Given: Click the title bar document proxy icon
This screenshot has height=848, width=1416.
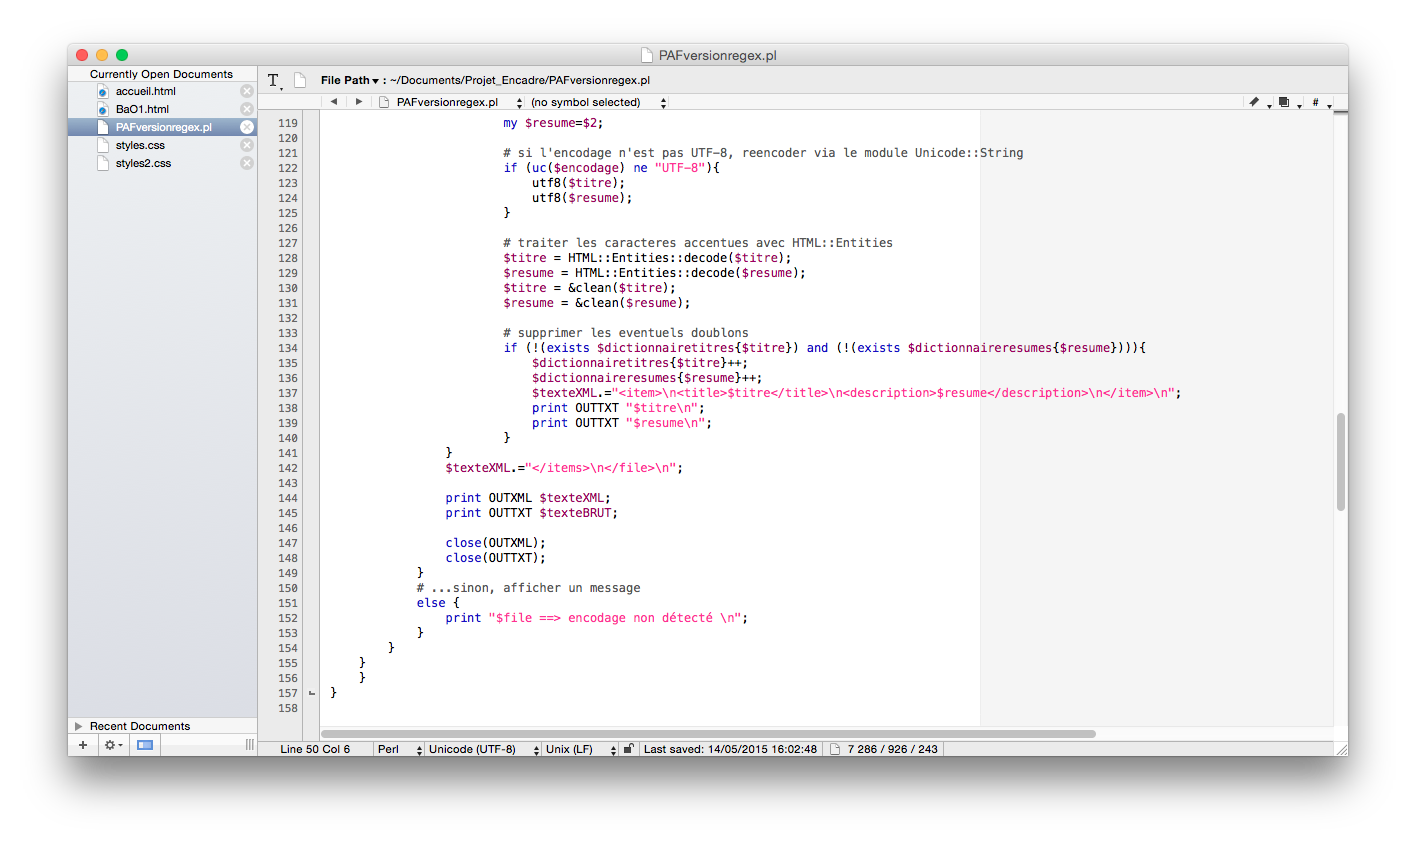Looking at the screenshot, I should [647, 55].
